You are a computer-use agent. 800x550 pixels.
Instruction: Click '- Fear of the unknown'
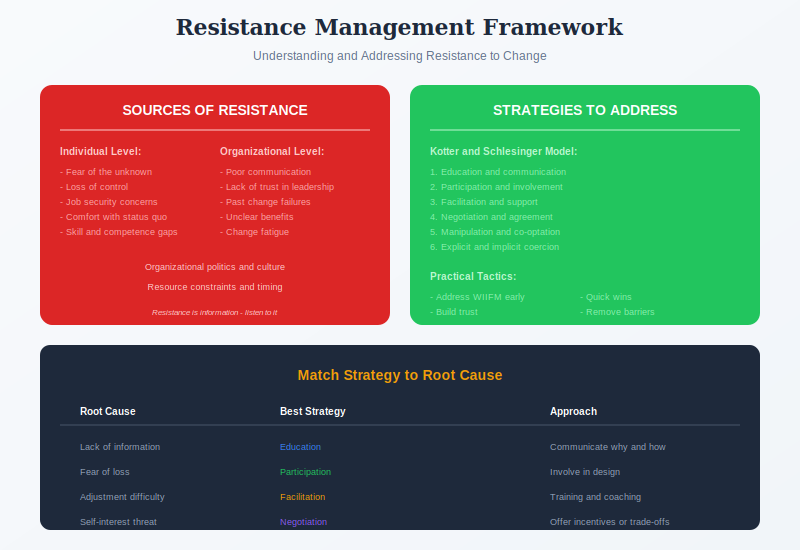pos(106,172)
